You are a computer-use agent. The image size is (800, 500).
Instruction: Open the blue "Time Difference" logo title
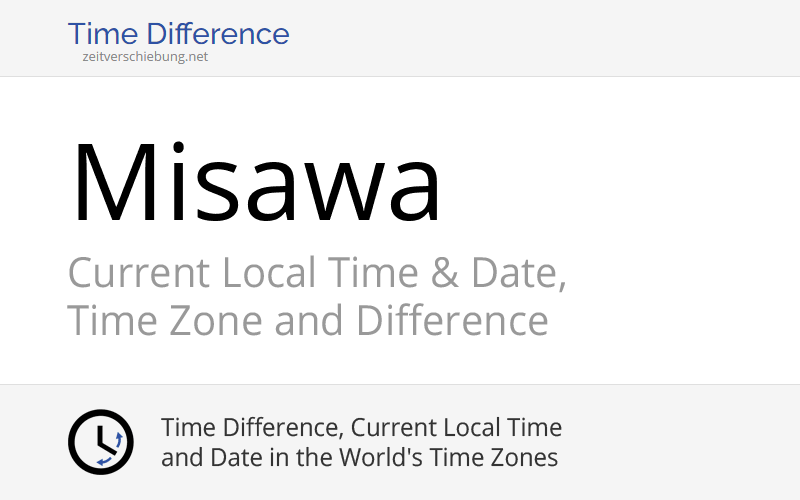tap(178, 33)
